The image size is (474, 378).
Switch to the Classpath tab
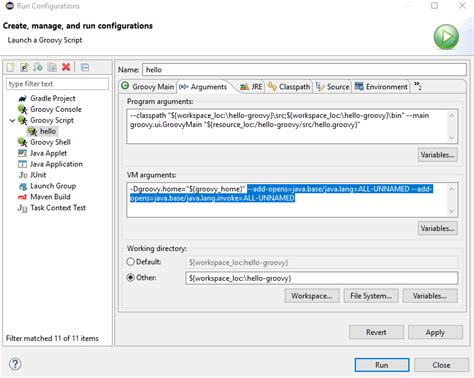click(289, 87)
